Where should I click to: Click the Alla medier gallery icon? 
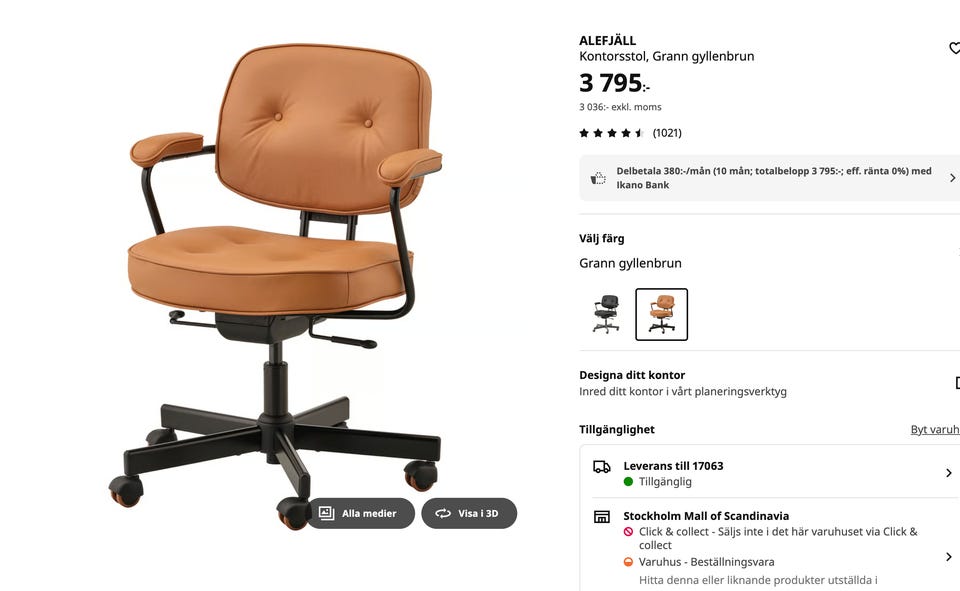[x=326, y=513]
